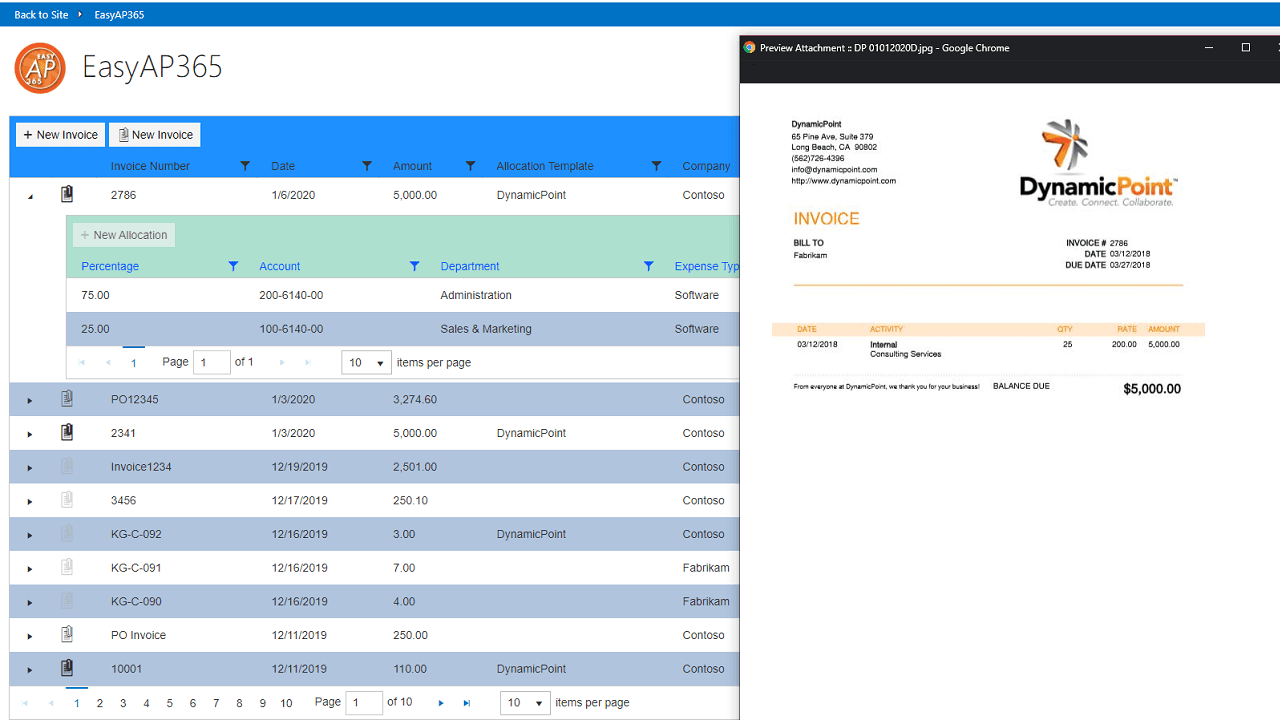Viewport: 1280px width, 720px height.
Task: Go to next invoices page arrow
Action: 441,703
